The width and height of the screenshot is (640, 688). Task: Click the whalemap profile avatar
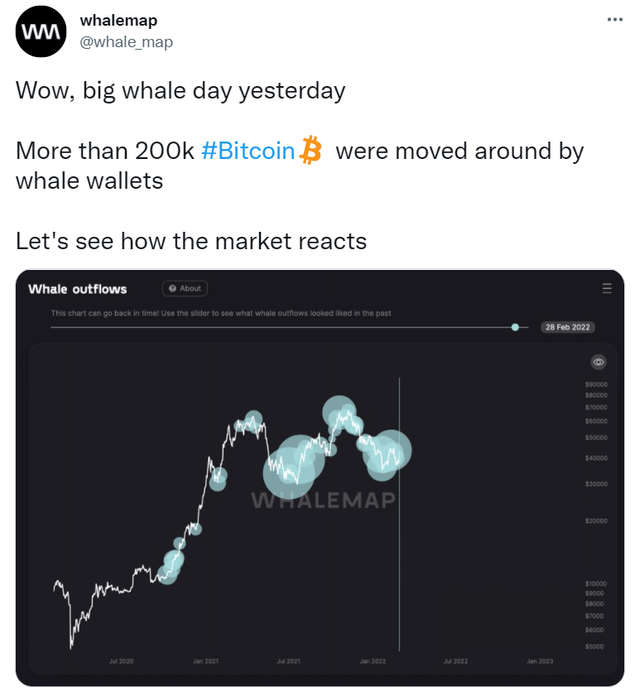point(41,33)
